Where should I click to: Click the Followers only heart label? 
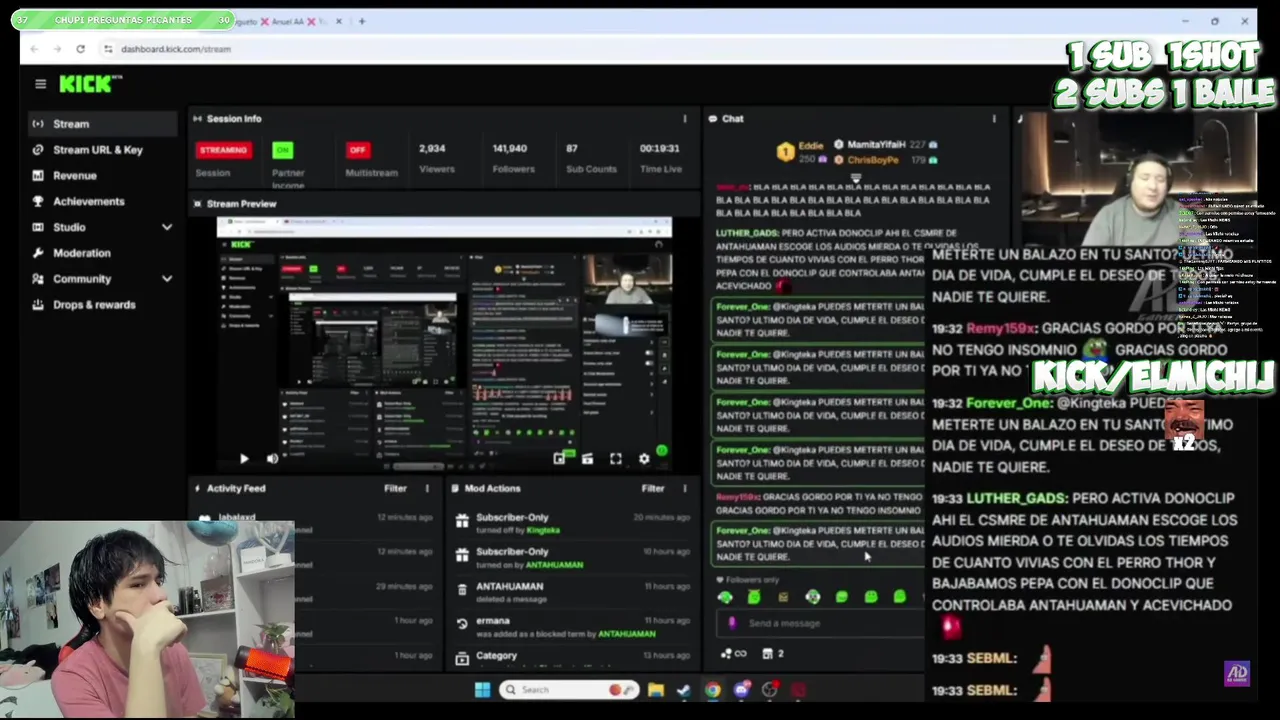tap(748, 580)
